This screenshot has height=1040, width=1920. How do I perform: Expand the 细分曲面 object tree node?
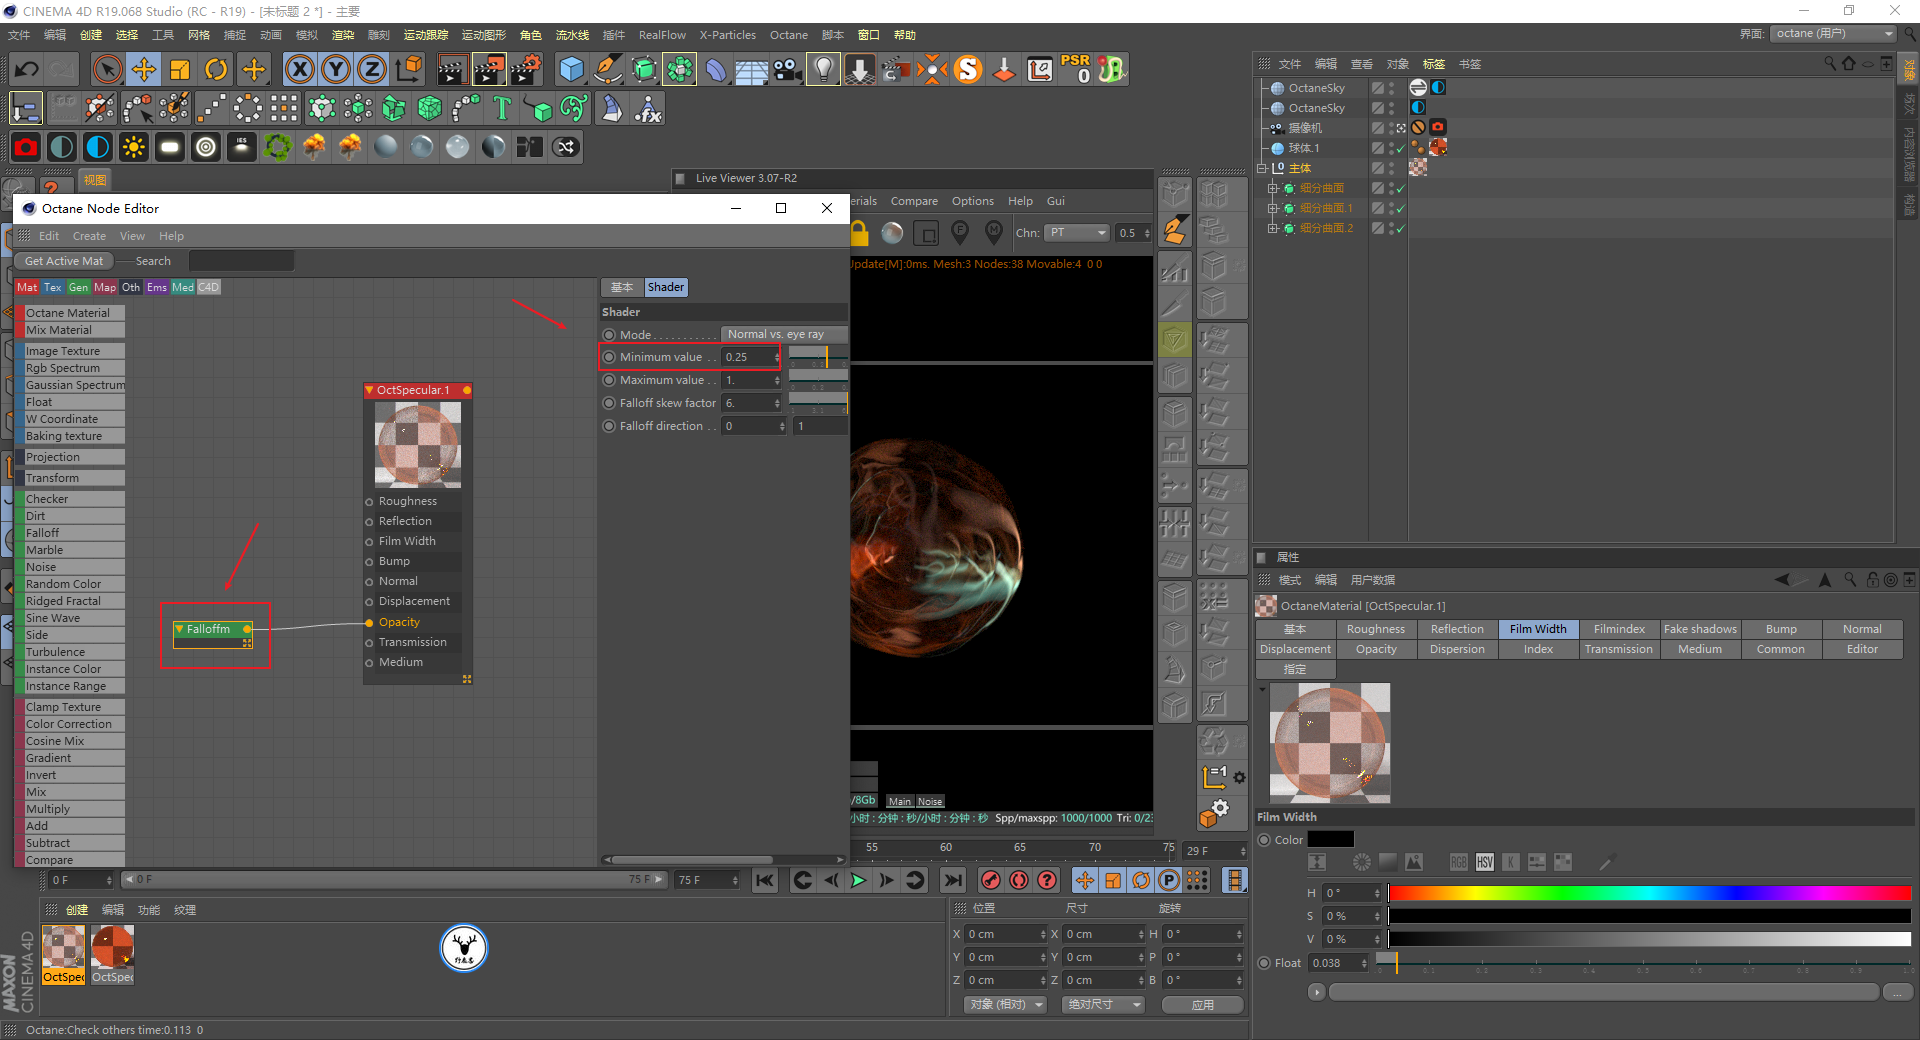tap(1273, 188)
